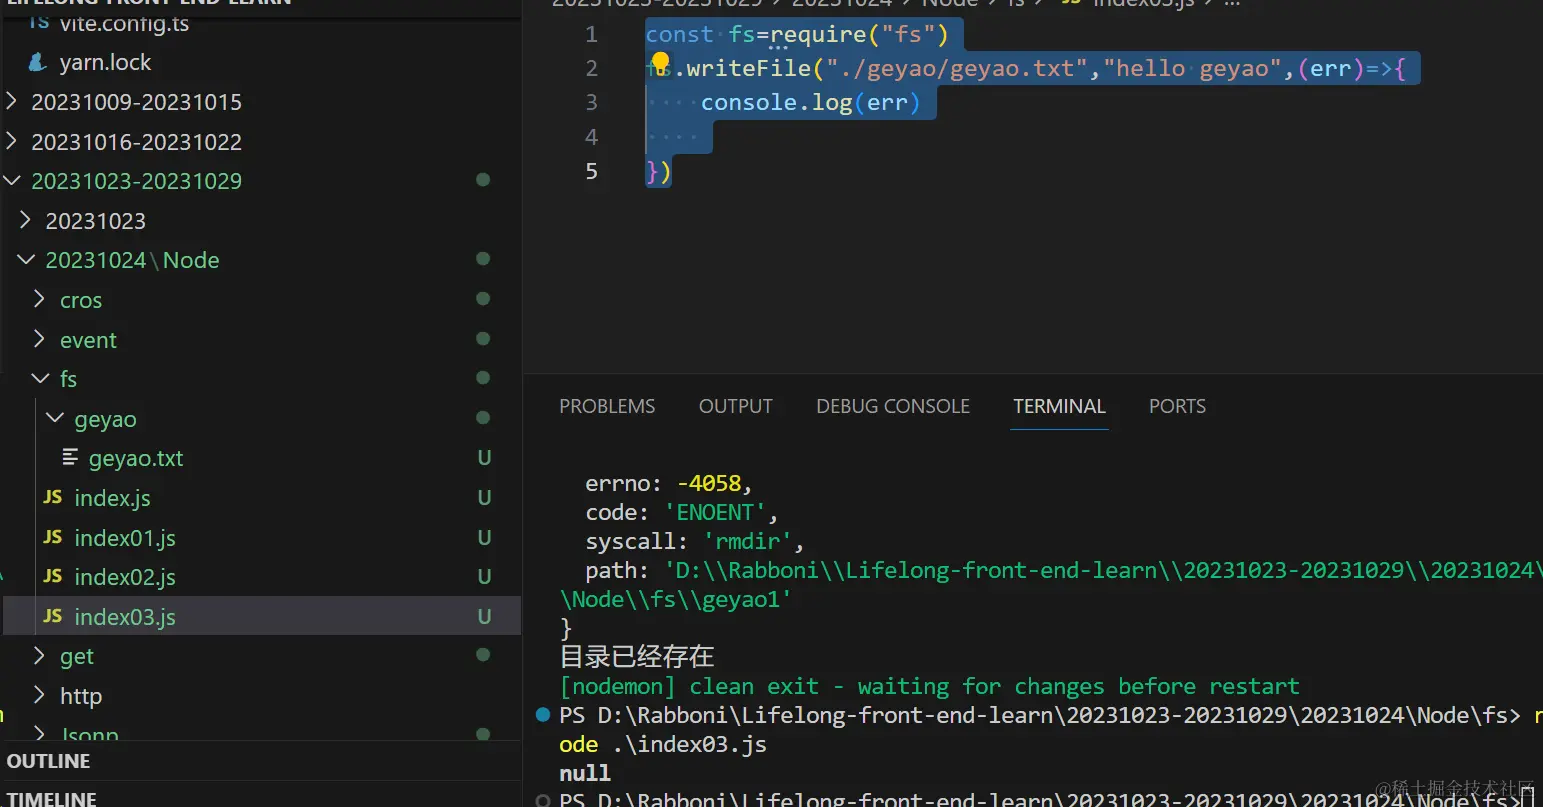This screenshot has height=807, width=1543.
Task: Expand the get folder
Action: click(40, 656)
